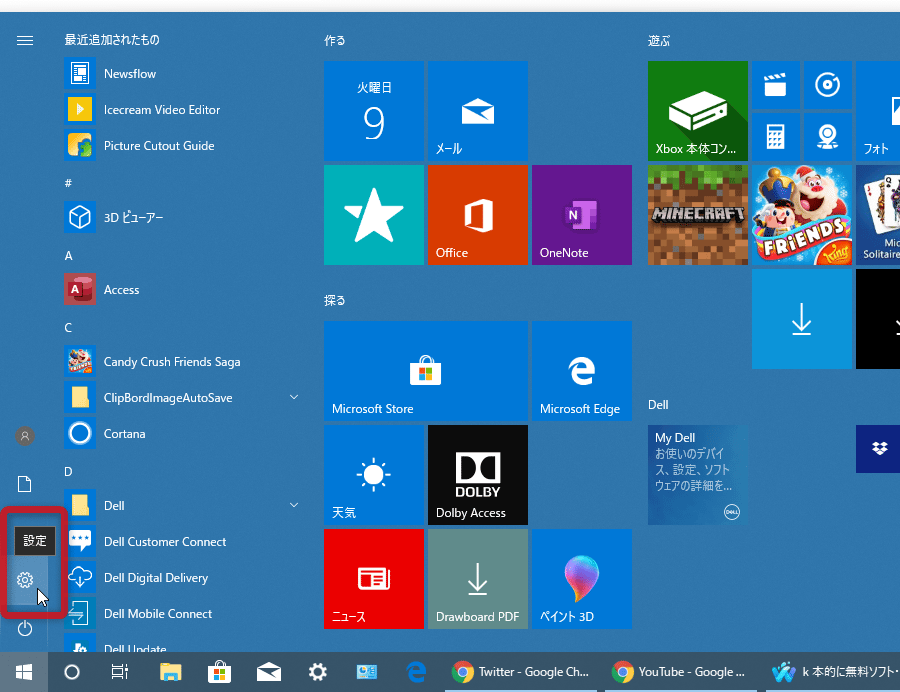The height and width of the screenshot is (692, 900).
Task: Open Settings gear on the taskbar
Action: pos(317,672)
